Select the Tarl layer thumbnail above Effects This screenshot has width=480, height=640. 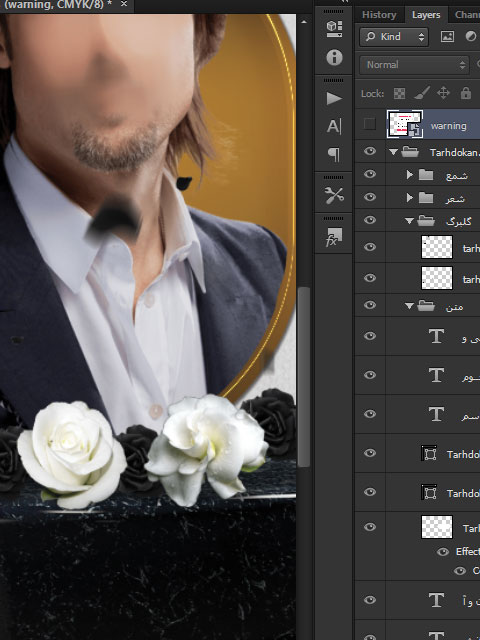coord(437,527)
